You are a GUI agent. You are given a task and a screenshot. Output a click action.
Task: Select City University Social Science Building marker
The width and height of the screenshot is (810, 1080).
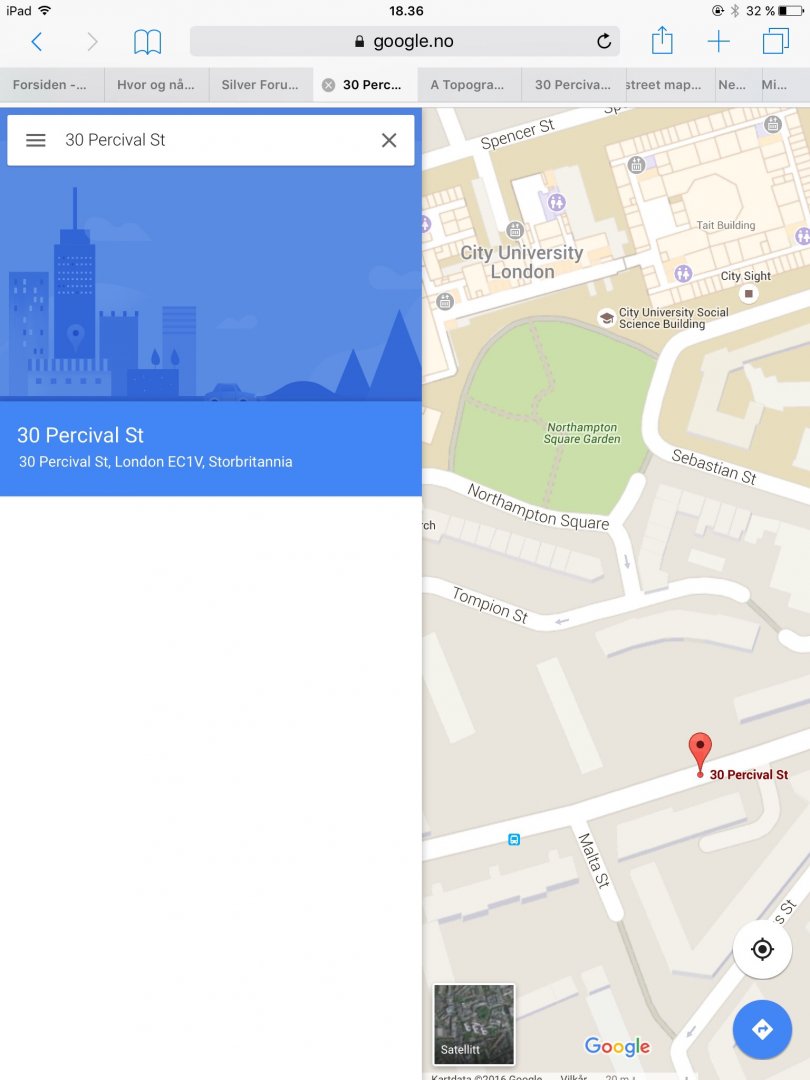(606, 318)
